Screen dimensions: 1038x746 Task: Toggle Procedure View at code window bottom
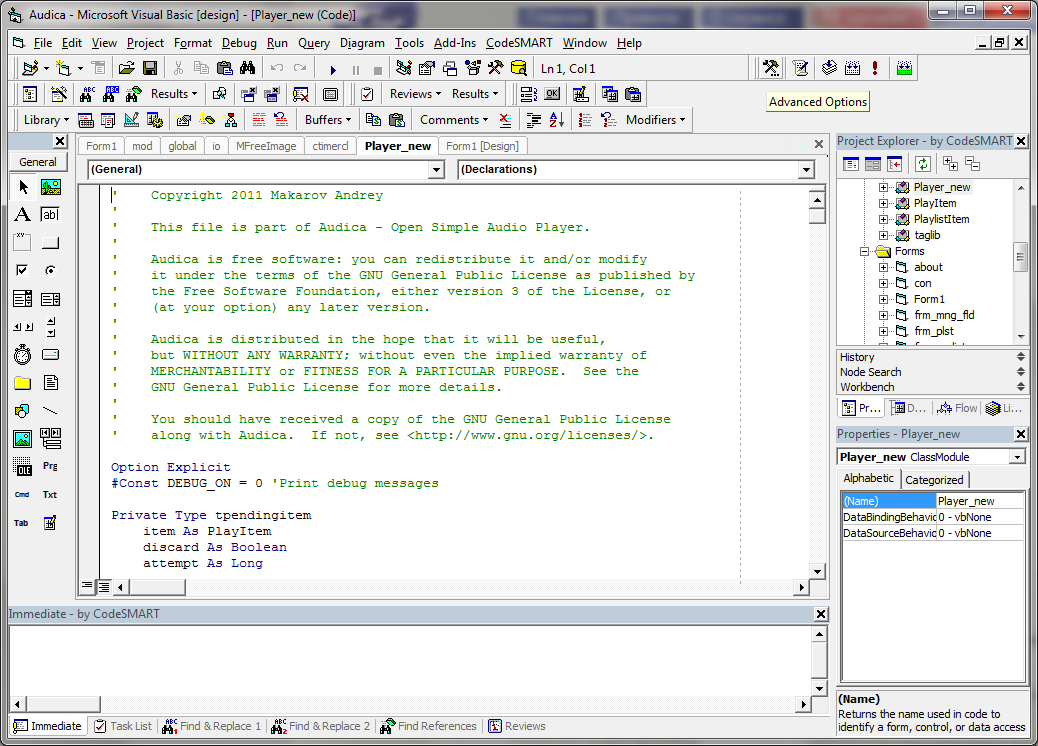click(x=87, y=586)
